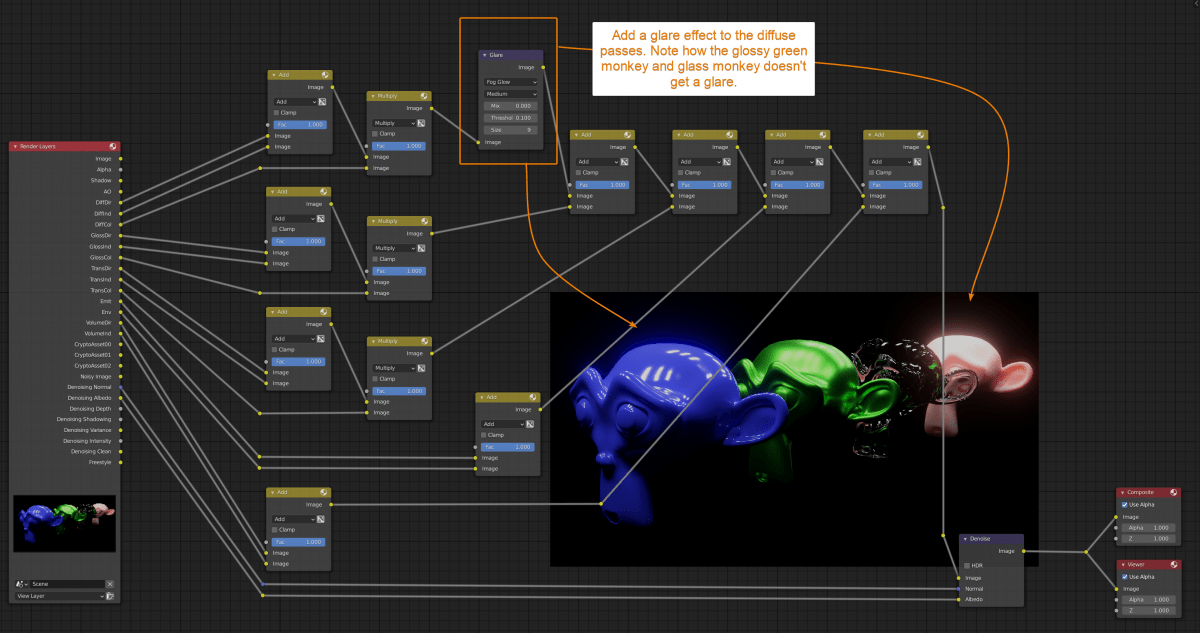The image size is (1200, 633).
Task: Toggle alpha icon in Add node wired to Glare output
Action: (625, 161)
